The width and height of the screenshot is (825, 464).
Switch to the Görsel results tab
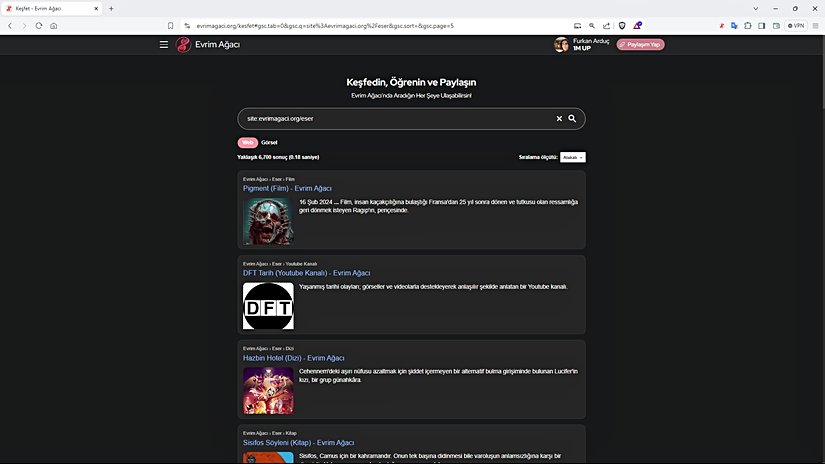coord(269,143)
